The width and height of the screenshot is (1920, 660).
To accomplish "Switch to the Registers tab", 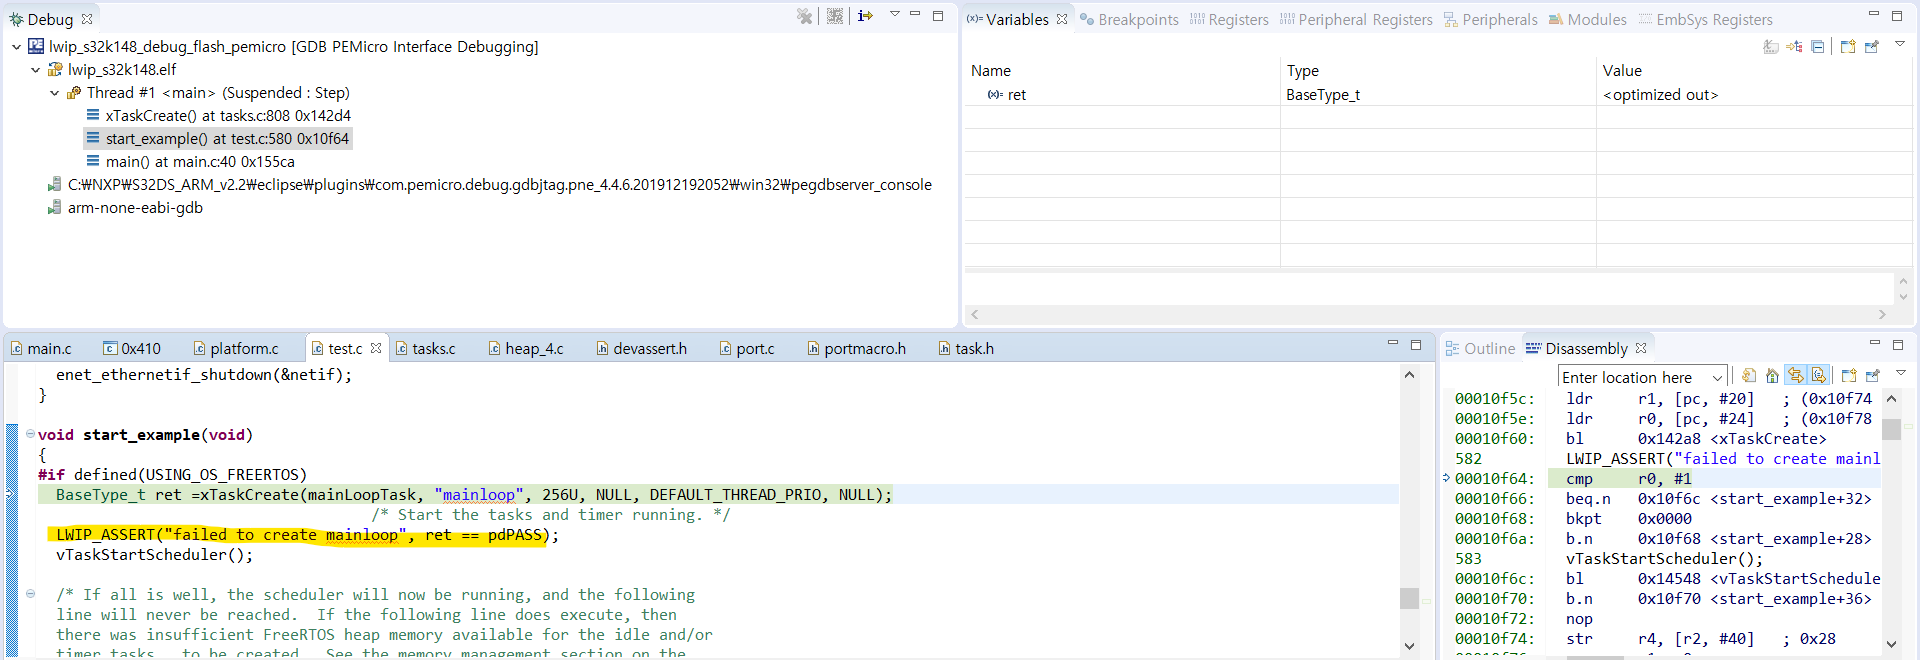I will (1229, 20).
